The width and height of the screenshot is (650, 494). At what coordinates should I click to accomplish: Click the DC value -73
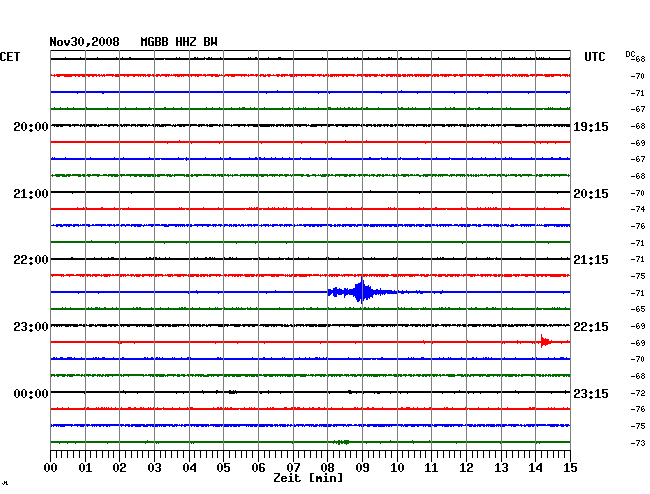(x=638, y=443)
